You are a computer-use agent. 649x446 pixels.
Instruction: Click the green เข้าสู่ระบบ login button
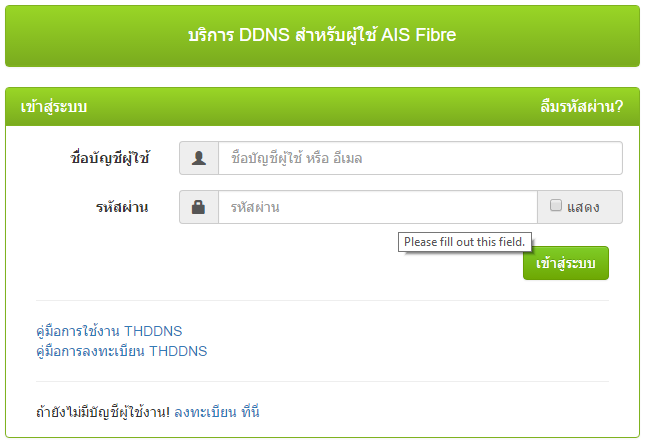tap(566, 263)
